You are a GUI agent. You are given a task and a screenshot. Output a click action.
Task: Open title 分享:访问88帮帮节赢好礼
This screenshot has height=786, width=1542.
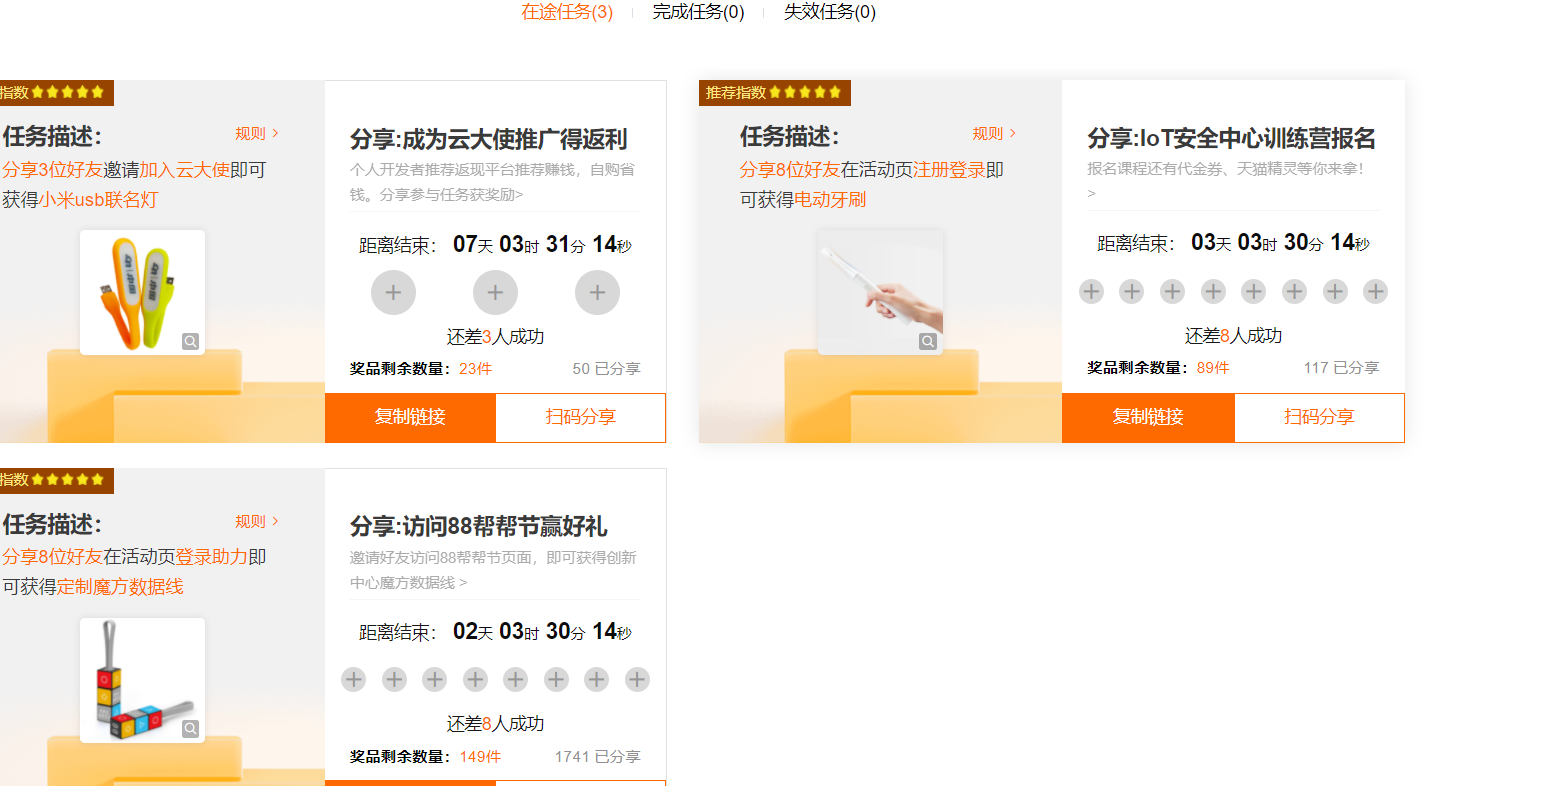[x=479, y=526]
